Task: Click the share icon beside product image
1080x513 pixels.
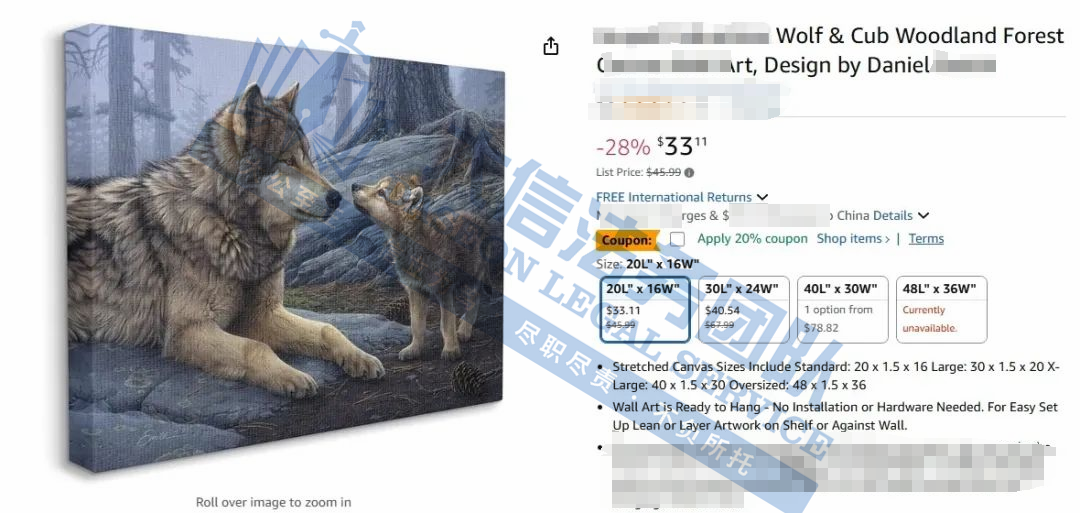Action: (x=550, y=46)
